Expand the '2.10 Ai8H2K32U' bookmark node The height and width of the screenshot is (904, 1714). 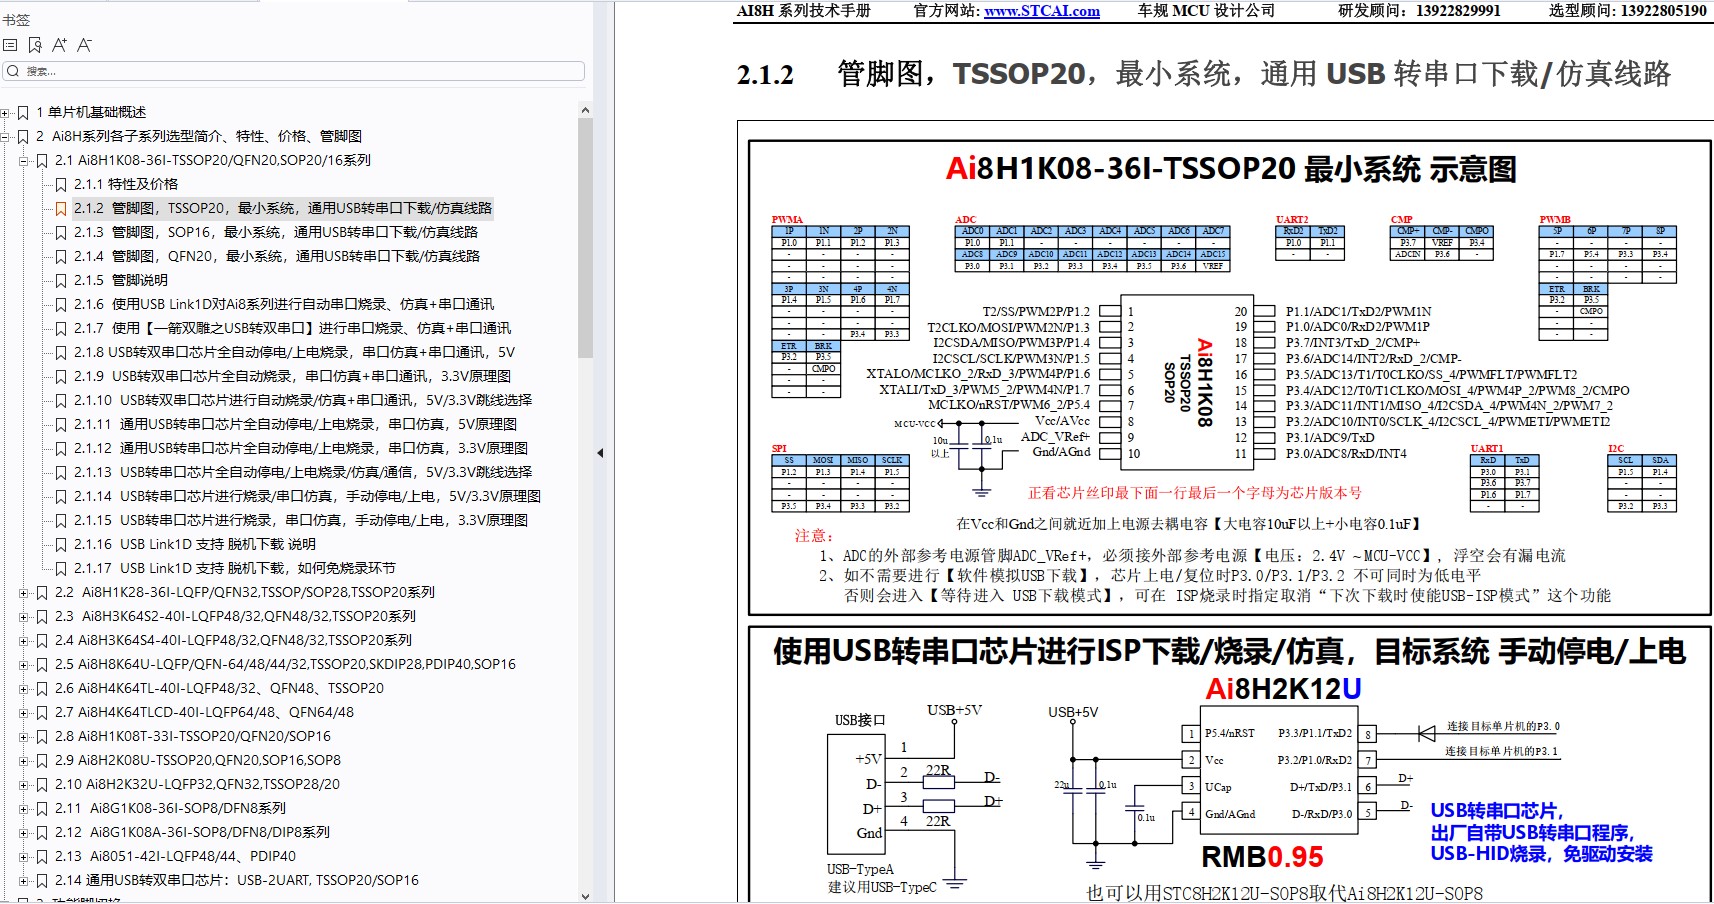24,785
